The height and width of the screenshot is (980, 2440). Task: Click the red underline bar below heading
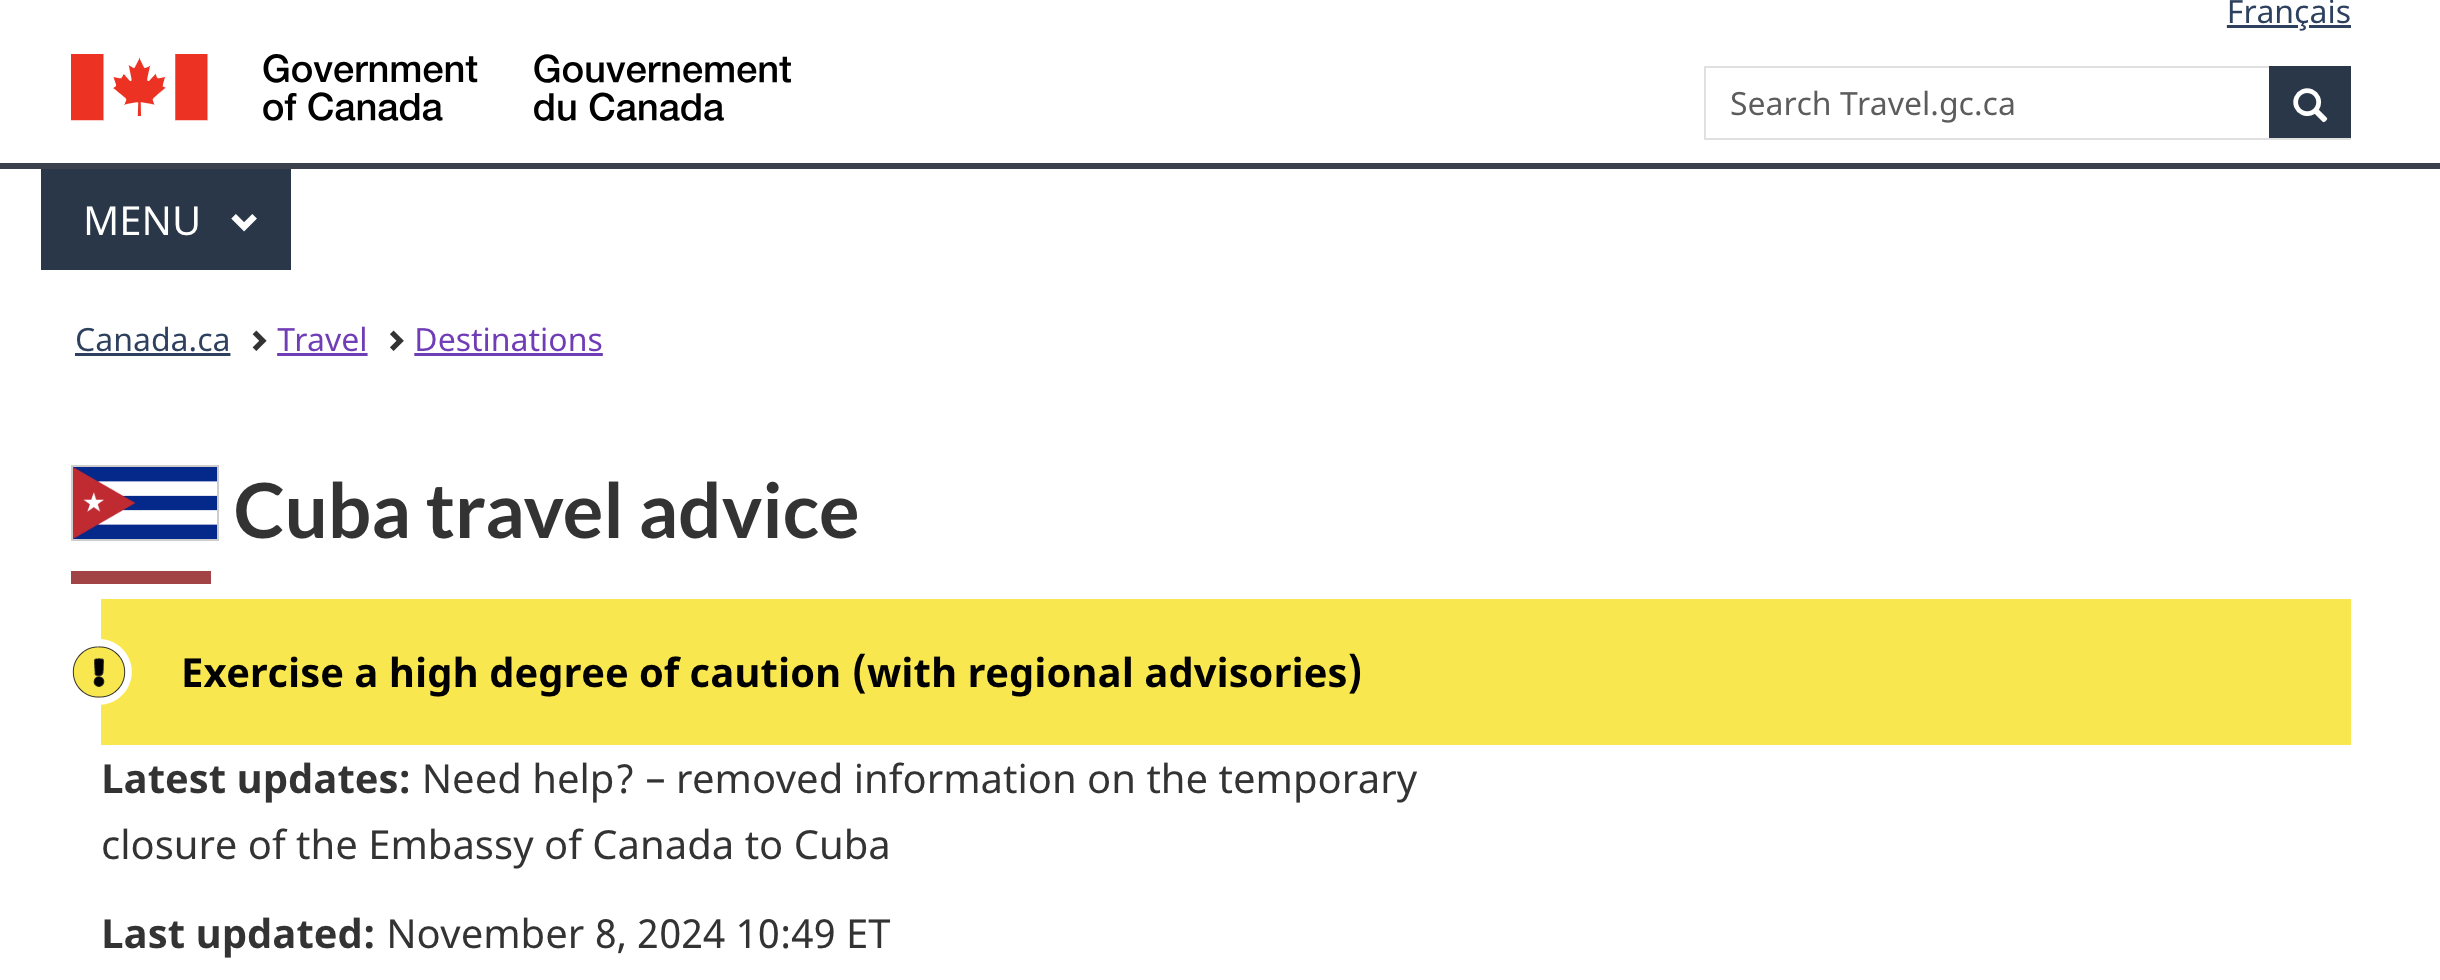(x=140, y=577)
